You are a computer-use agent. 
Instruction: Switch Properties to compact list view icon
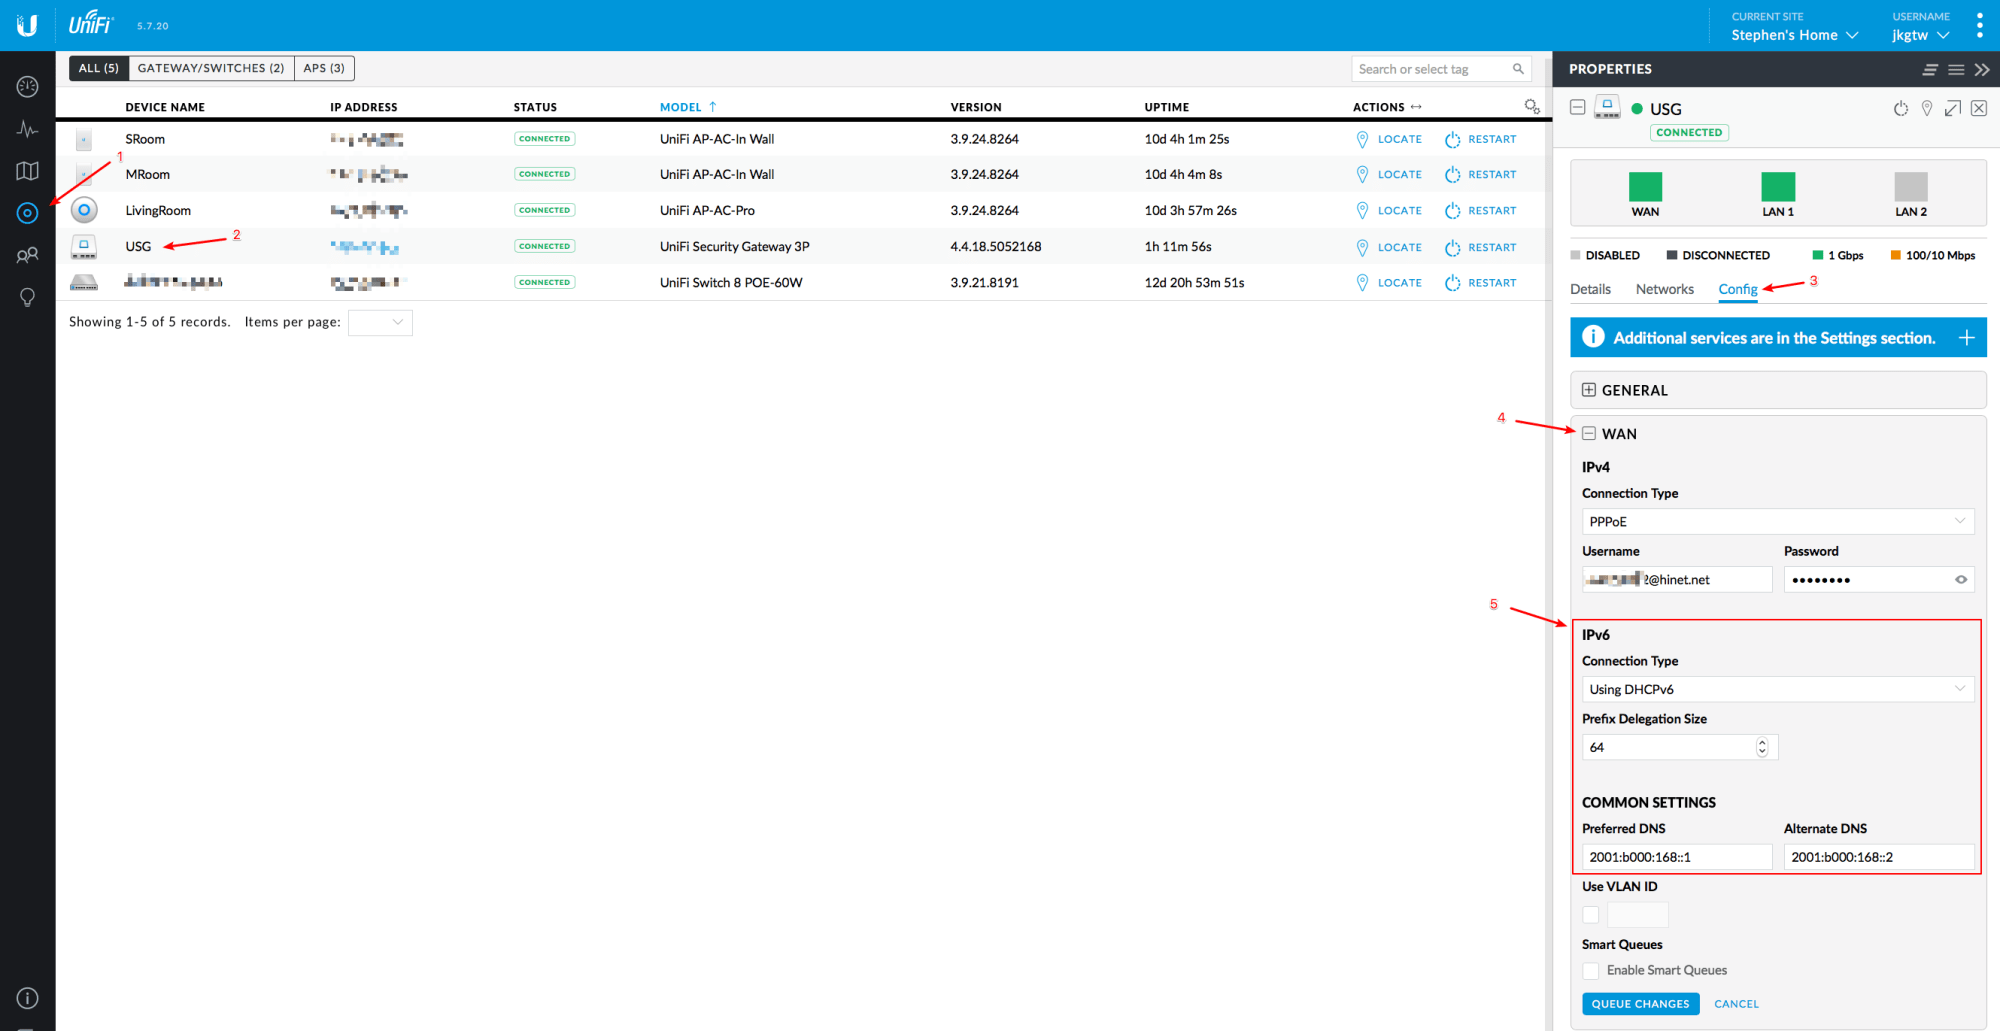[x=1930, y=69]
